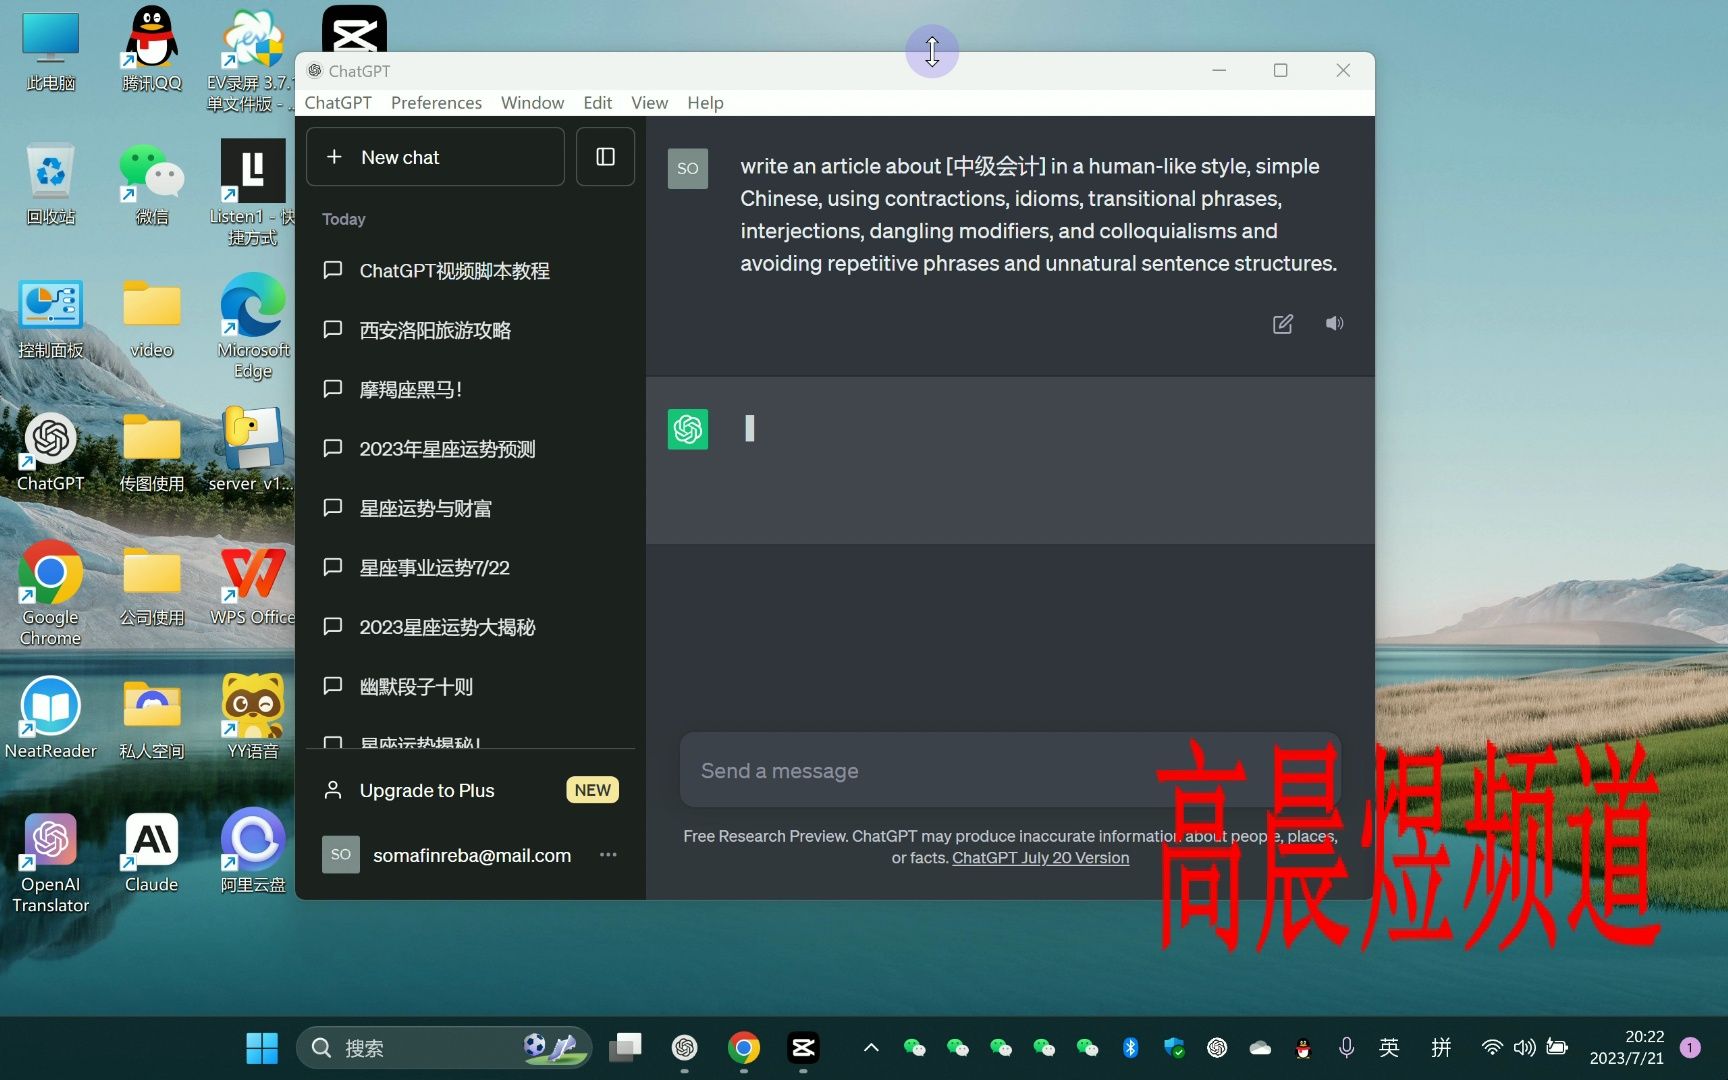The width and height of the screenshot is (1728, 1080).
Task: Open the Help menu
Action: click(705, 103)
